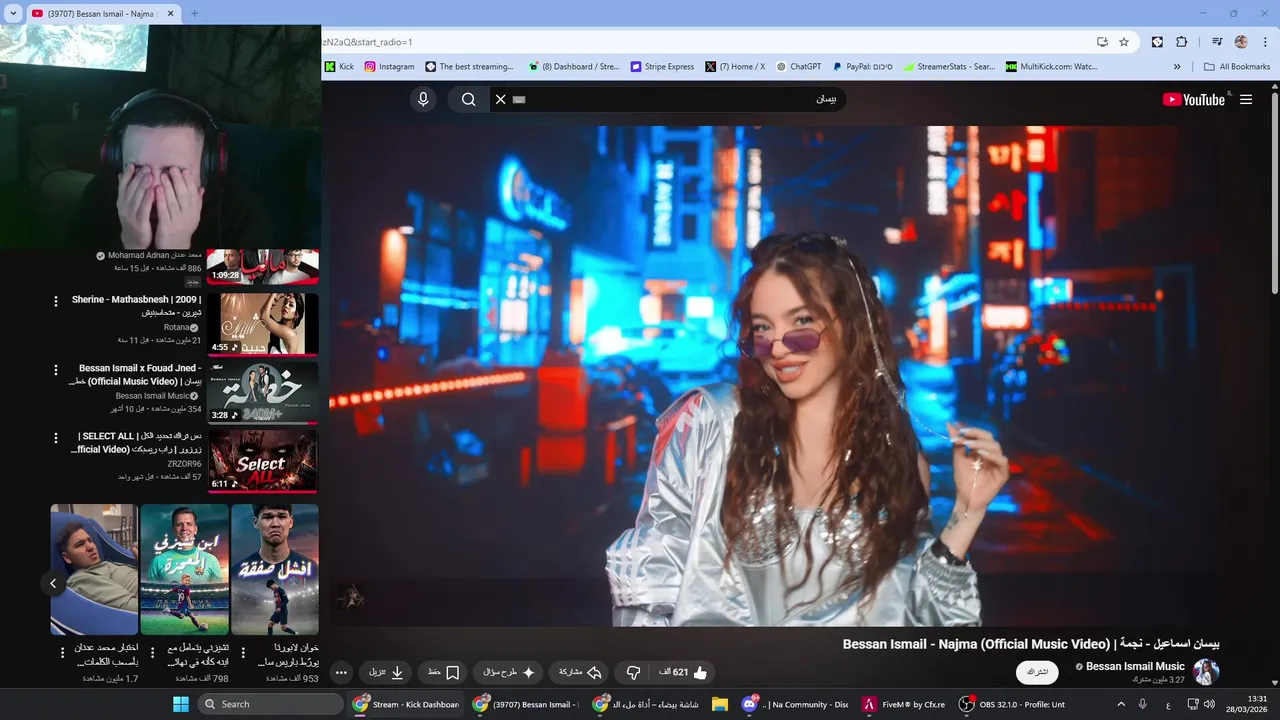Image resolution: width=1280 pixels, height=720 pixels.
Task: Switch to FiveM by Cfx.re in the taskbar
Action: (x=905, y=704)
